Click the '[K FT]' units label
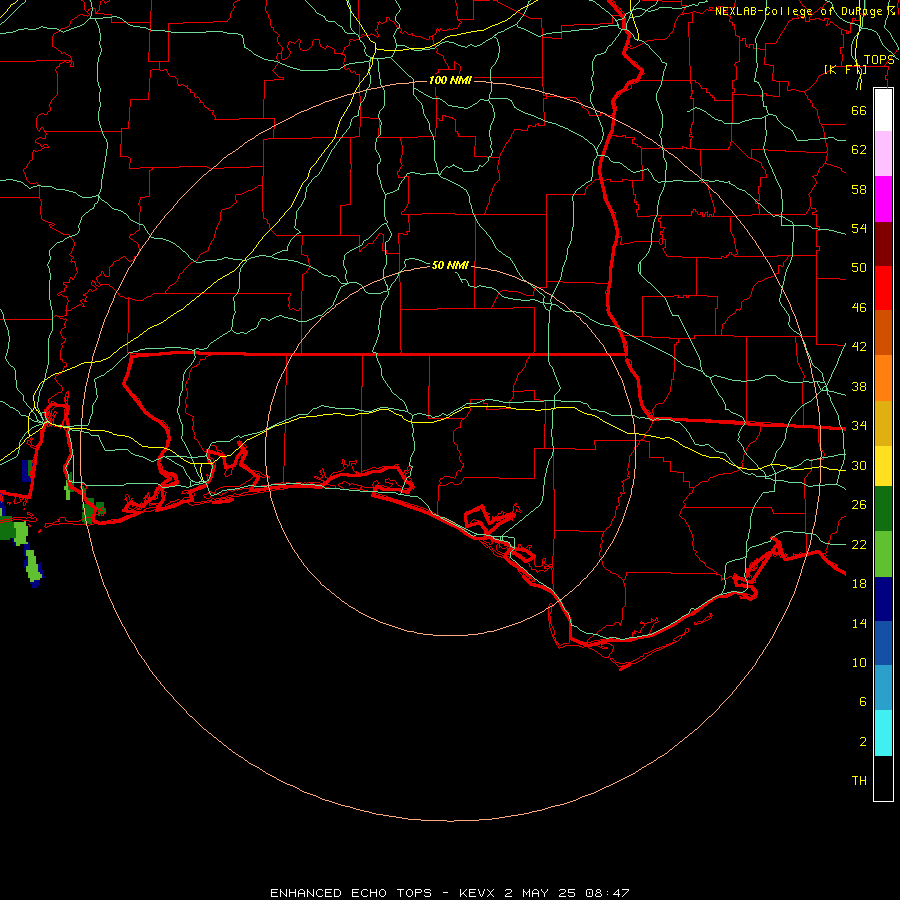Image resolution: width=900 pixels, height=900 pixels. (x=845, y=70)
